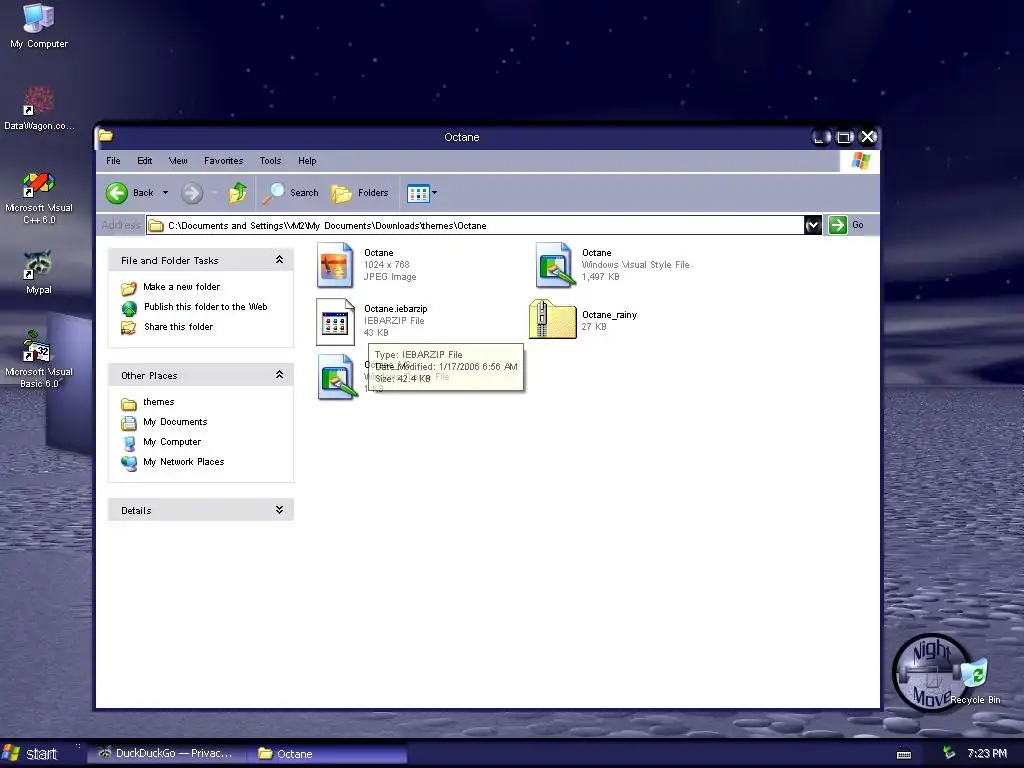This screenshot has height=768, width=1024.
Task: Open the View menu
Action: tap(178, 161)
